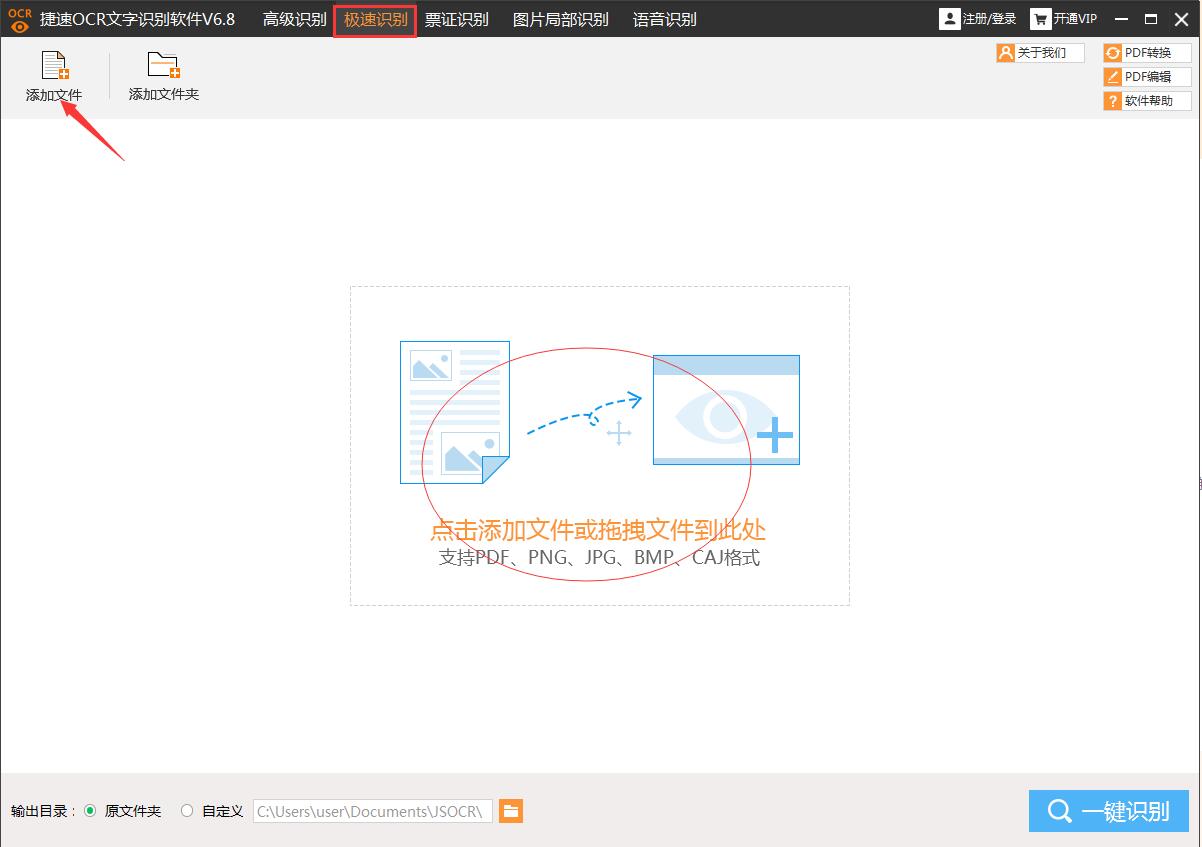Viewport: 1202px width, 847px height.
Task: Select the 原文件夹 output radio button
Action: pos(90,811)
